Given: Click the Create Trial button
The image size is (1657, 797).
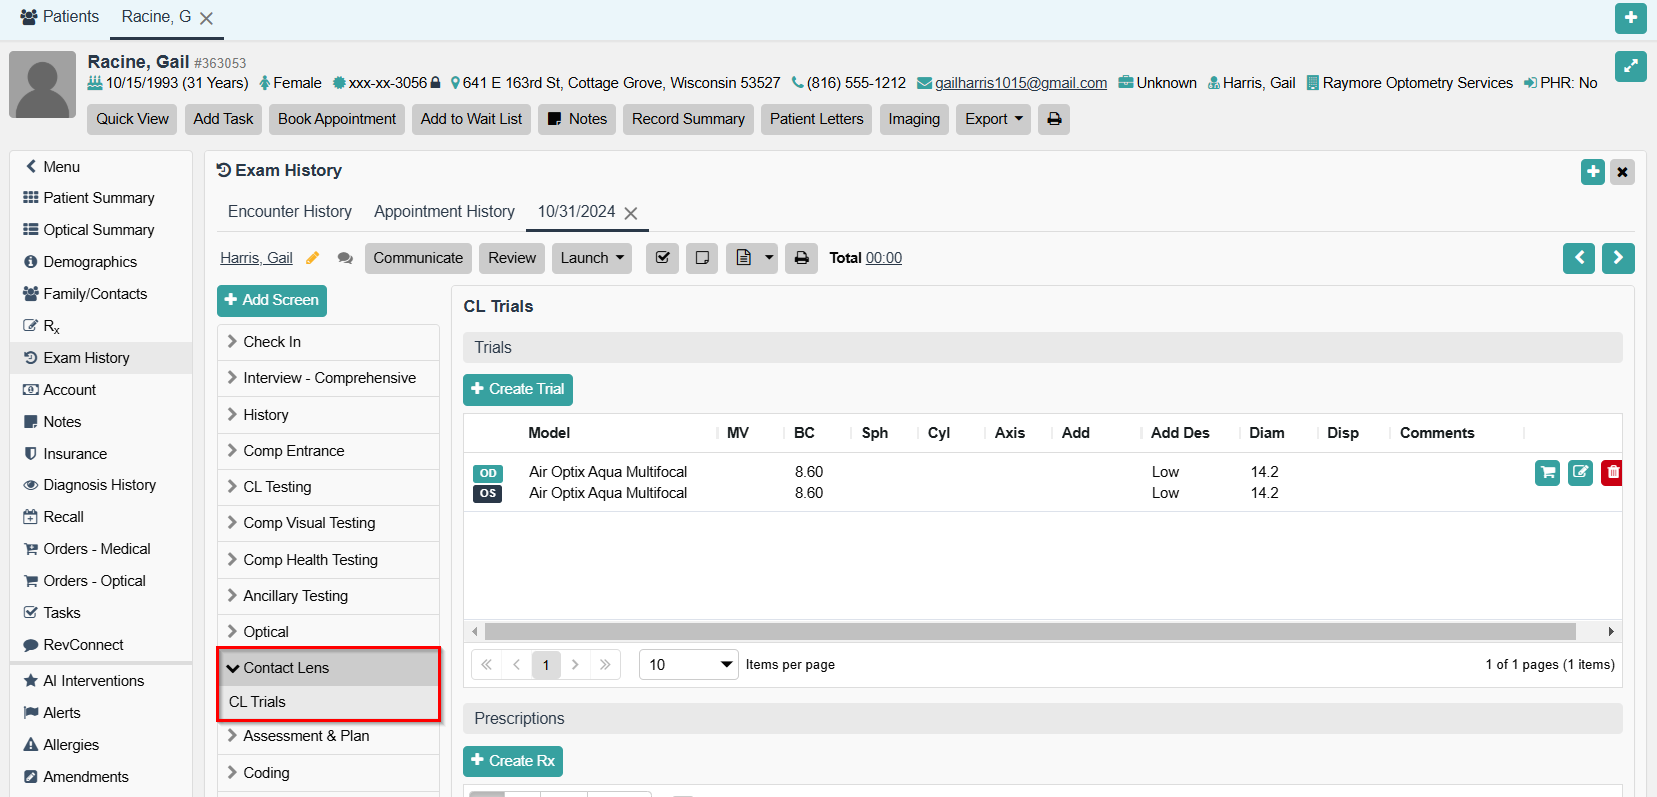Looking at the screenshot, I should [x=517, y=389].
